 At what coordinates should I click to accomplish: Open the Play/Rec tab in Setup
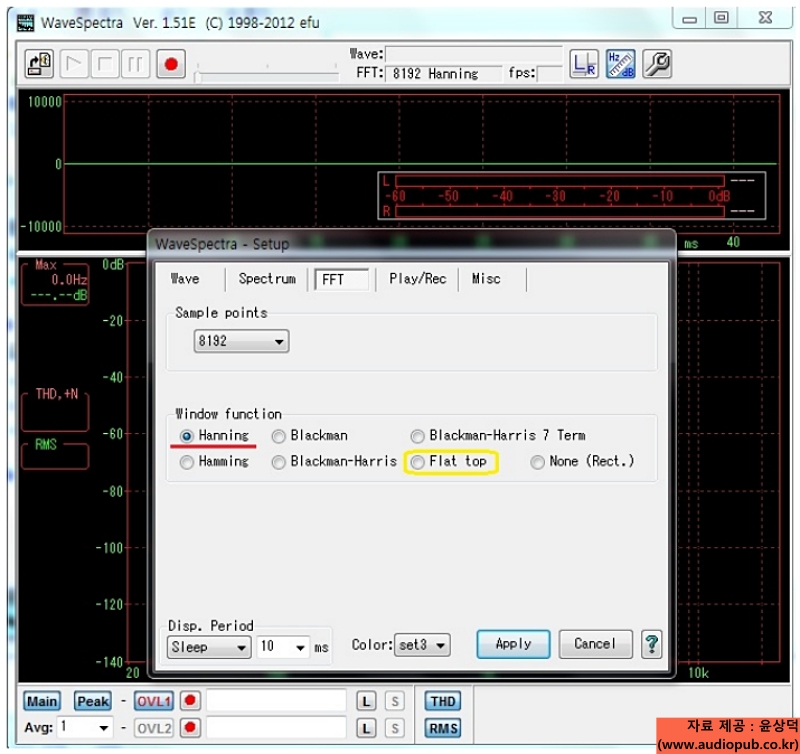click(x=417, y=279)
